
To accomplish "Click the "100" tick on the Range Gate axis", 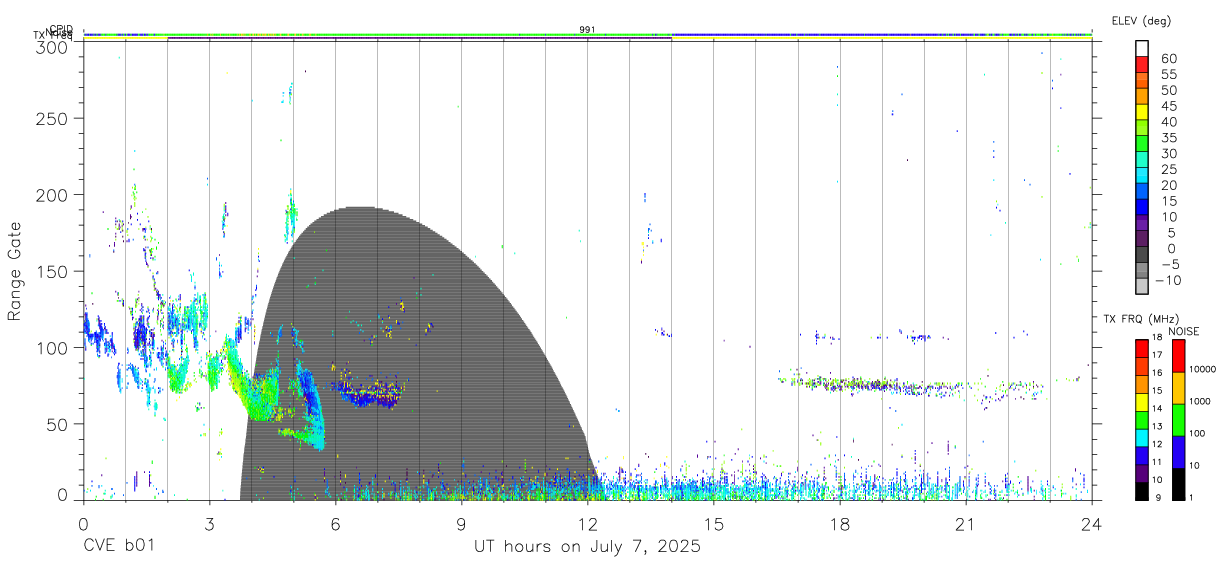I will point(50,348).
